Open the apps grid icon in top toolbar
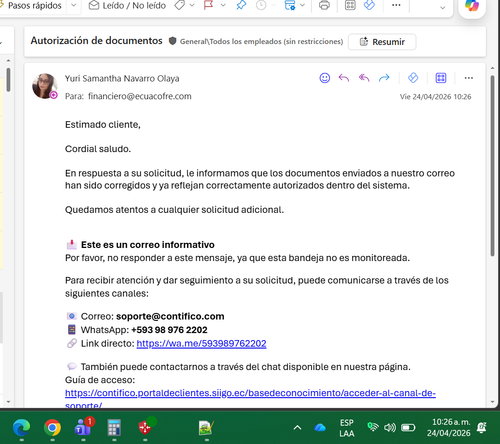Viewport: 500px width, 444px height. click(x=350, y=5)
